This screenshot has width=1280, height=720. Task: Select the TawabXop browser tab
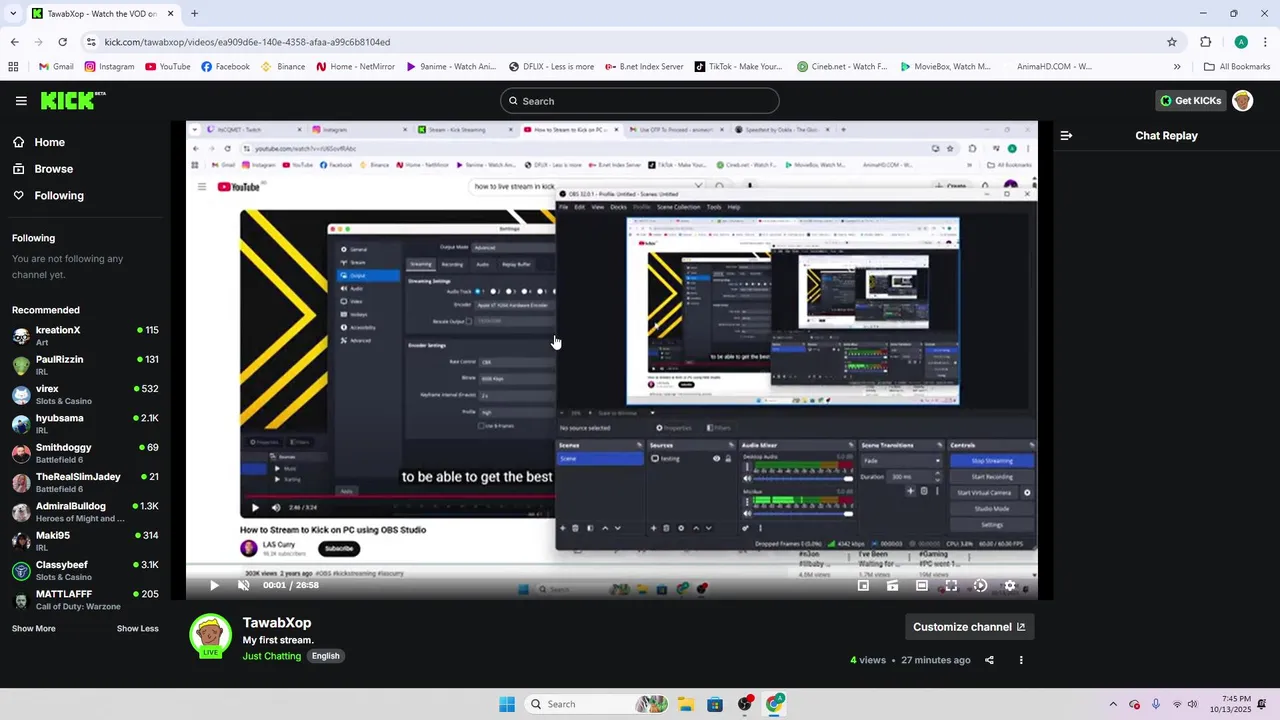pyautogui.click(x=100, y=14)
